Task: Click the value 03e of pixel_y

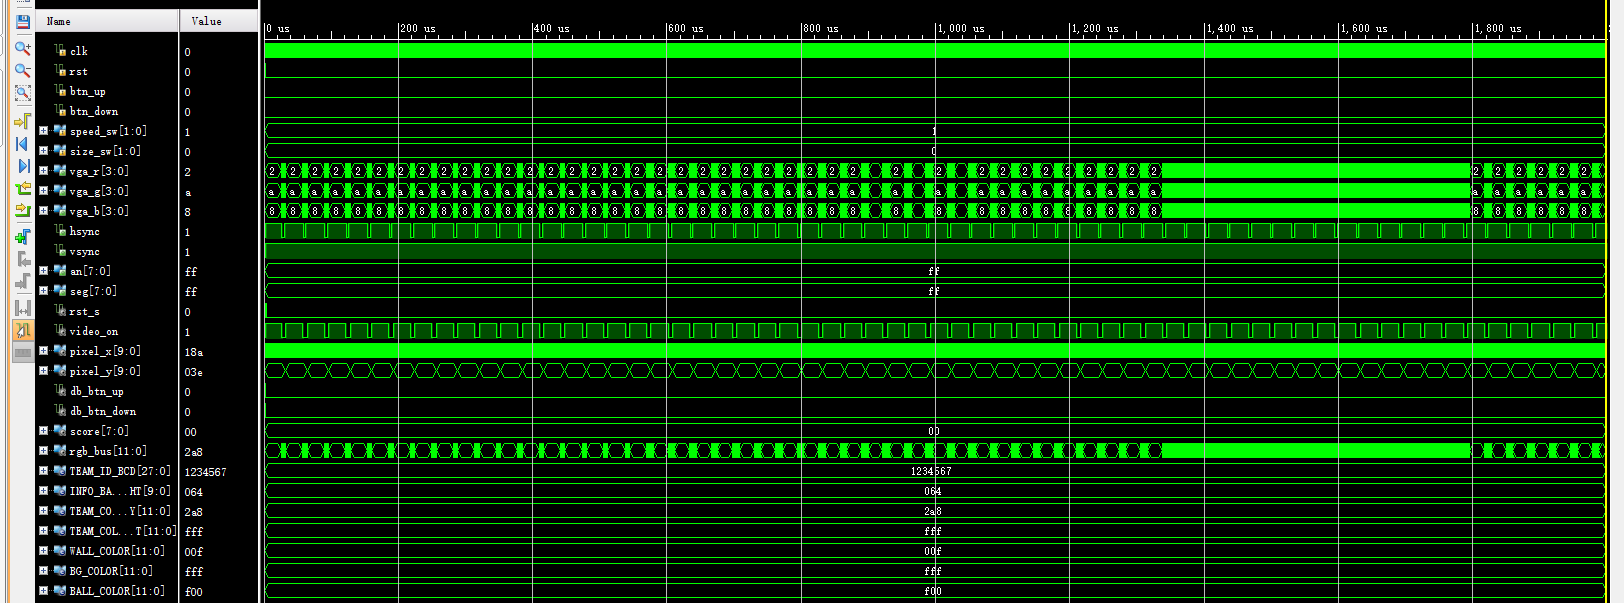Action: point(193,372)
